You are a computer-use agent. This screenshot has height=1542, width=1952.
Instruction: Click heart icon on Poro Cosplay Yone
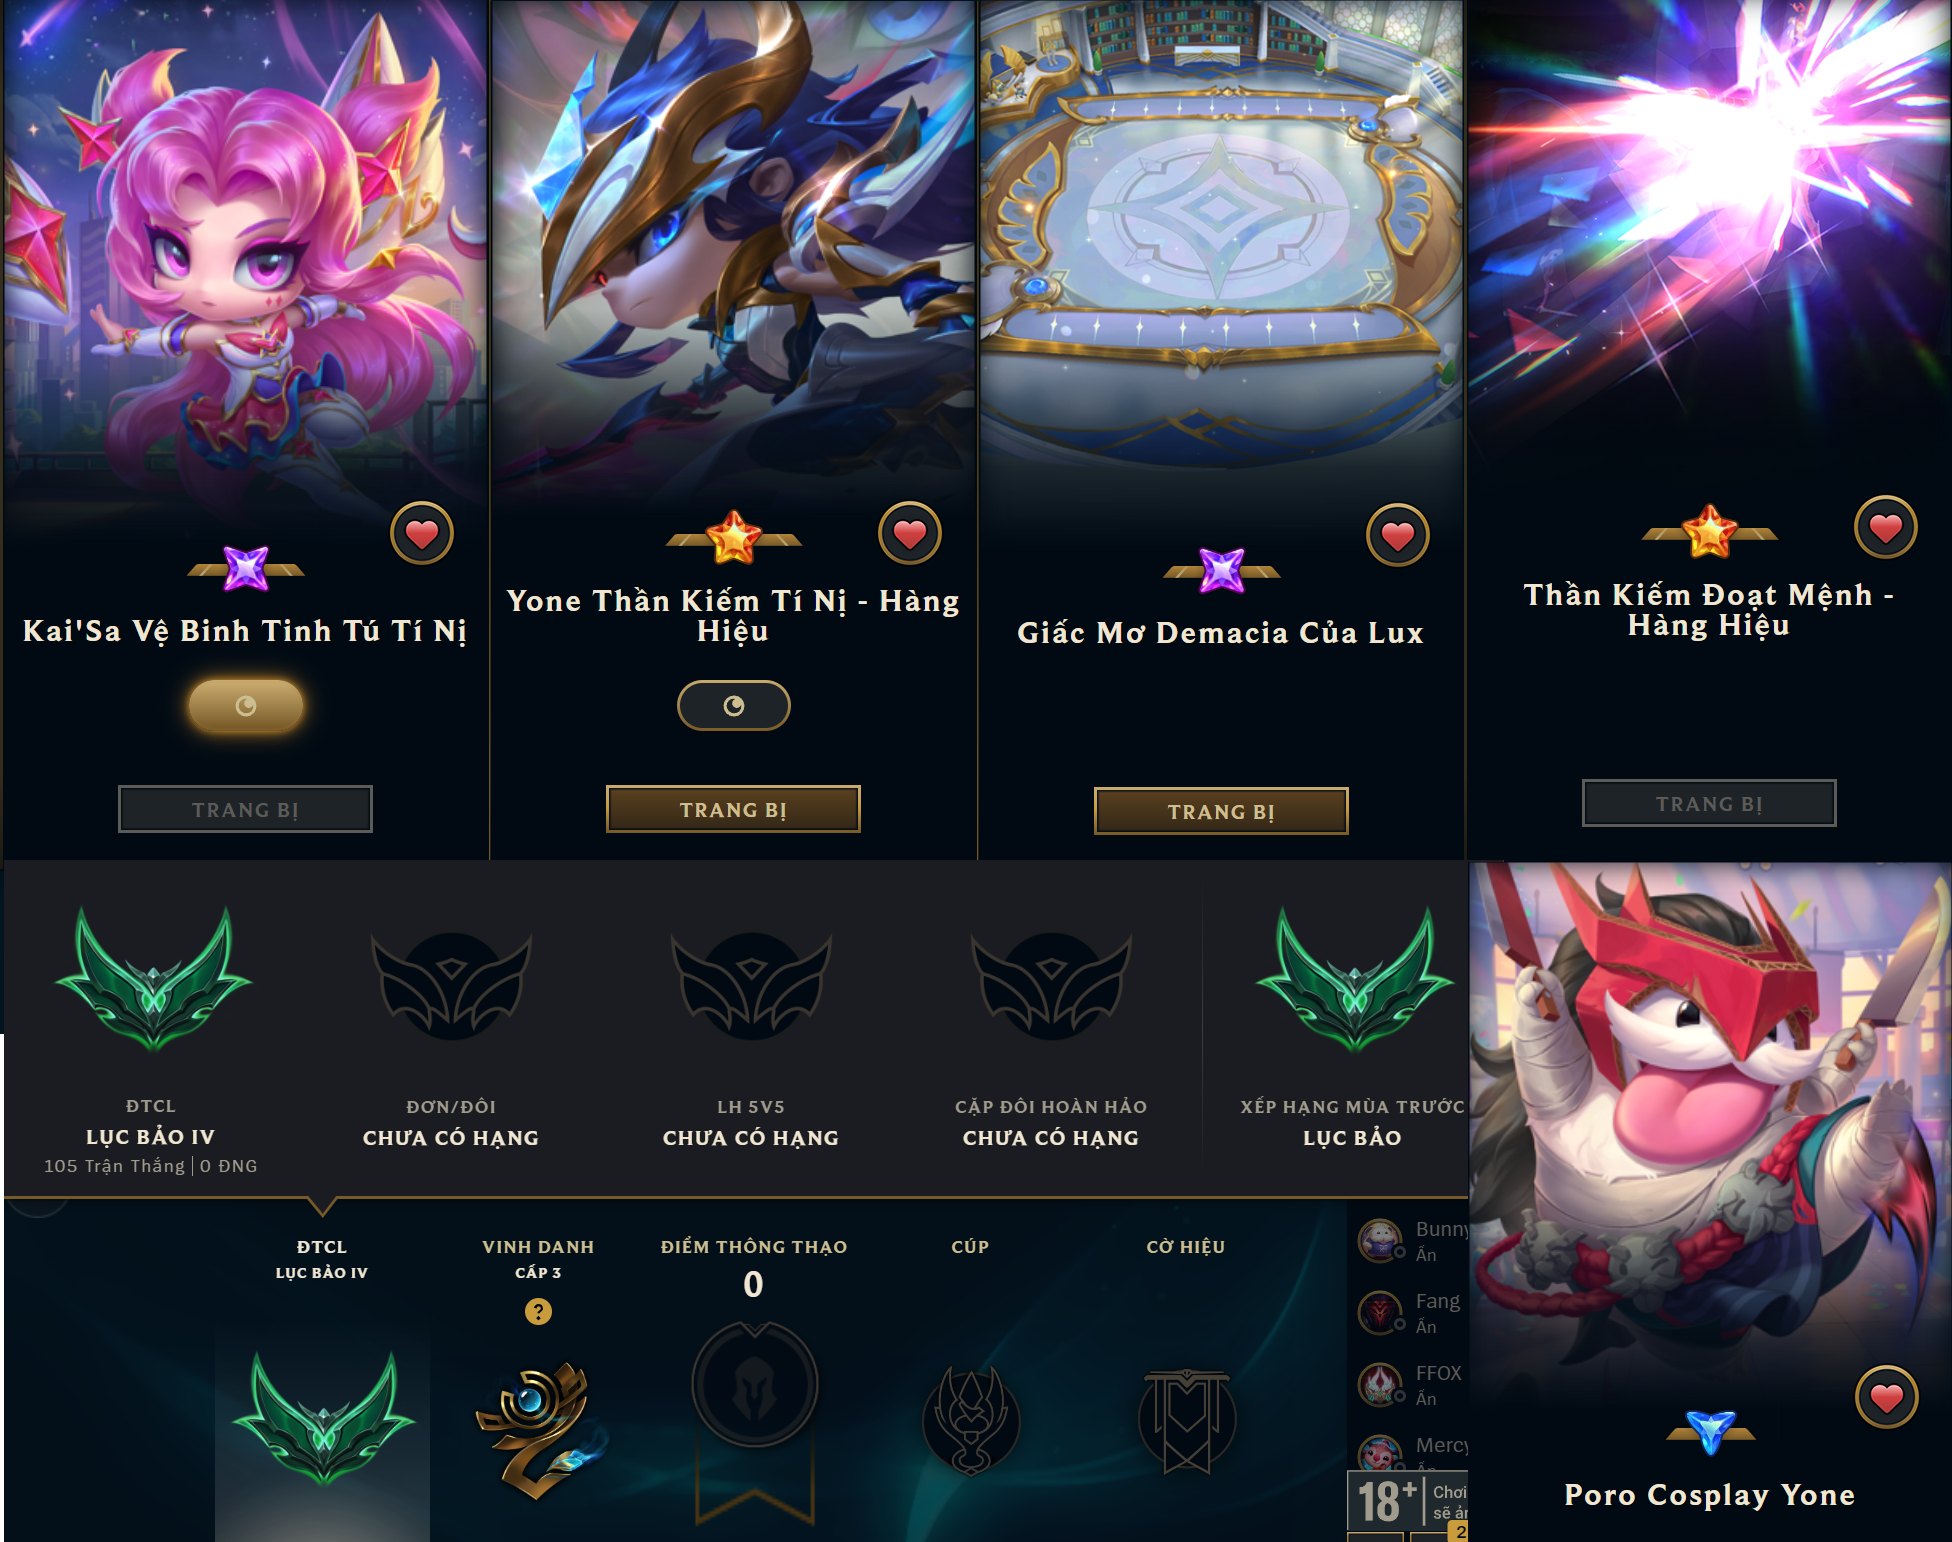(1886, 1397)
